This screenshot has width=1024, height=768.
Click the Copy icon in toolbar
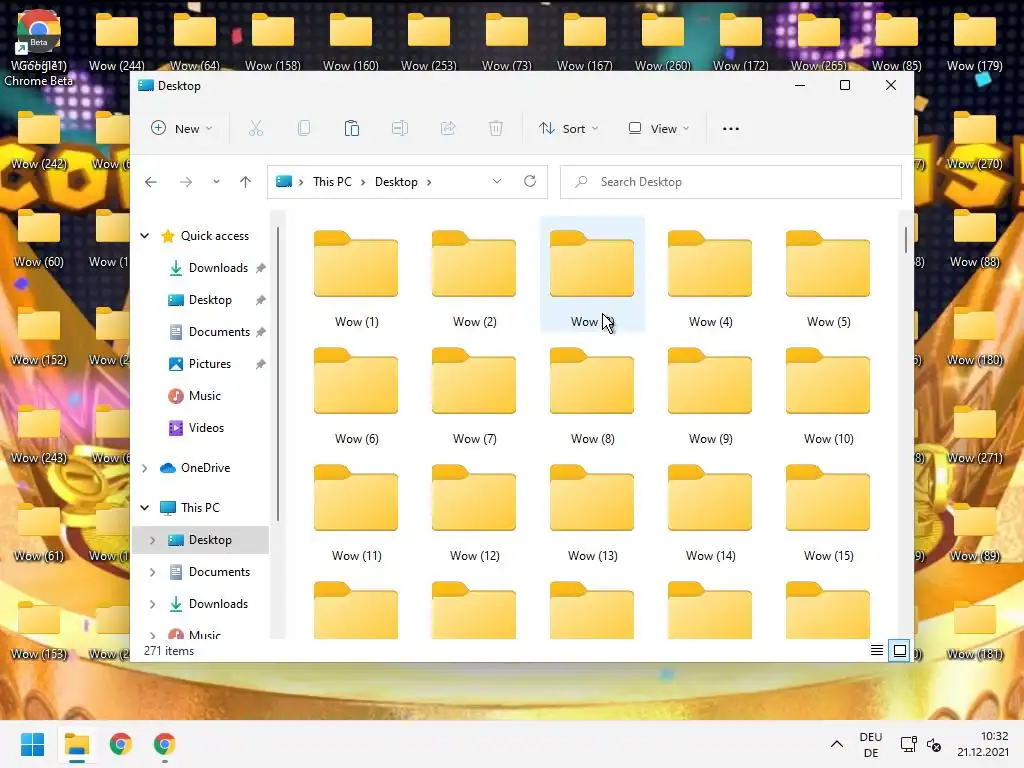(304, 129)
